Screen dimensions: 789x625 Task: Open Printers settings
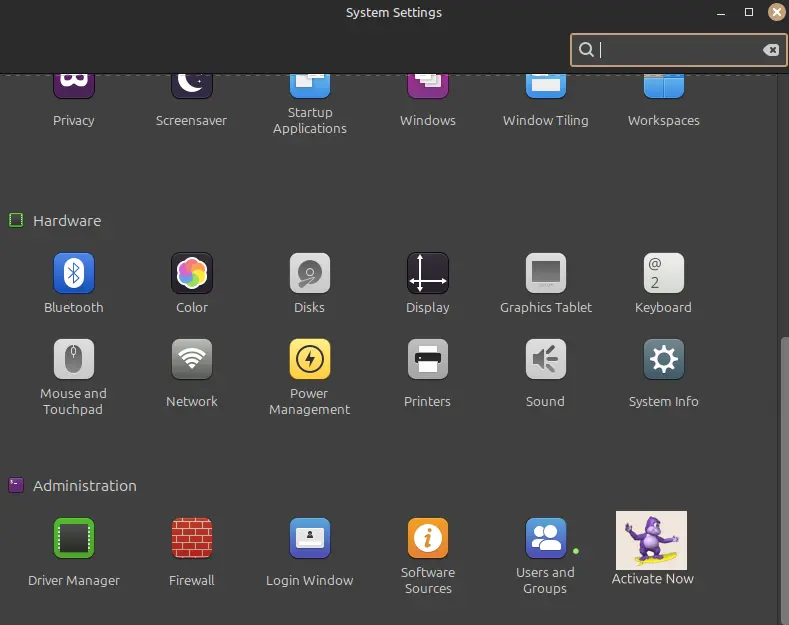[427, 360]
